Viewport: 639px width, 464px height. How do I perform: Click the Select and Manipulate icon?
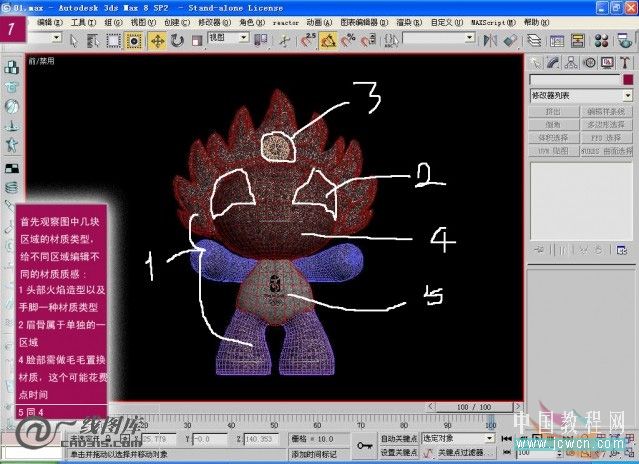[285, 40]
